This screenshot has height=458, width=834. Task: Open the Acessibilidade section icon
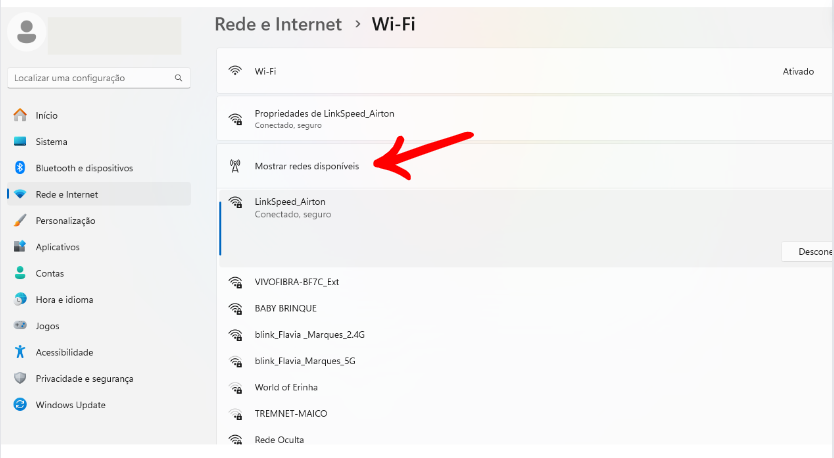click(20, 352)
